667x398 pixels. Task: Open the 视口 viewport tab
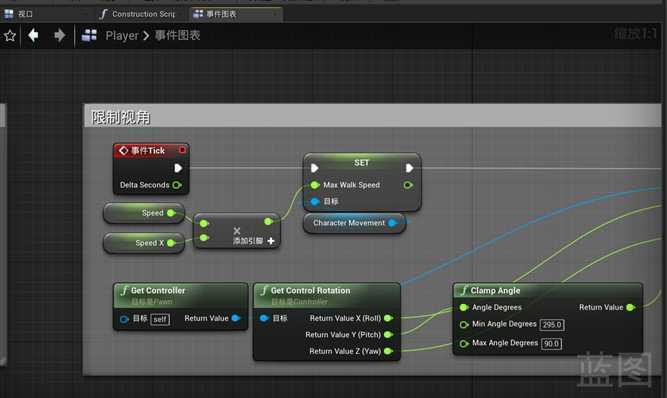pos(25,14)
